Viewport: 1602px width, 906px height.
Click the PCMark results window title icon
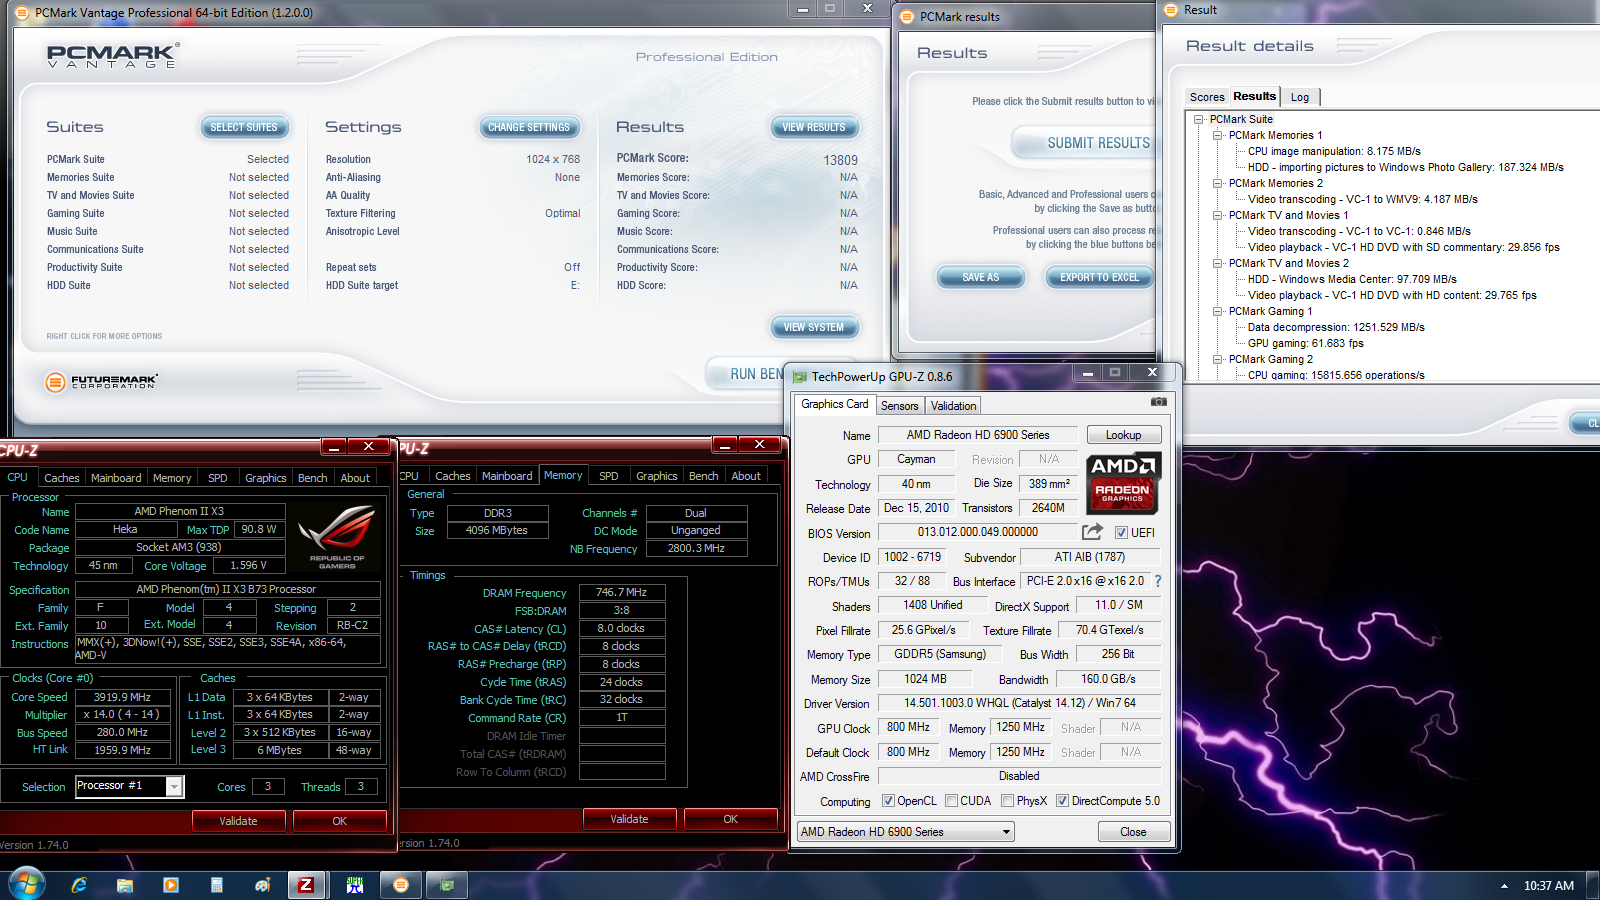click(x=907, y=17)
